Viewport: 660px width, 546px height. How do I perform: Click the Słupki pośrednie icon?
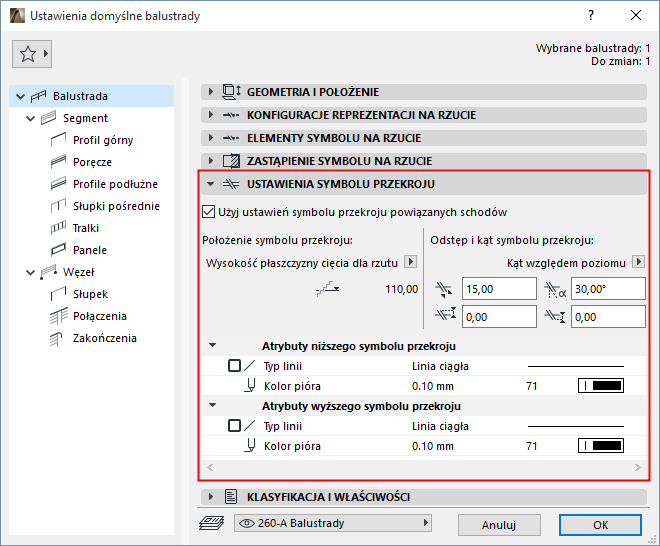tap(59, 206)
